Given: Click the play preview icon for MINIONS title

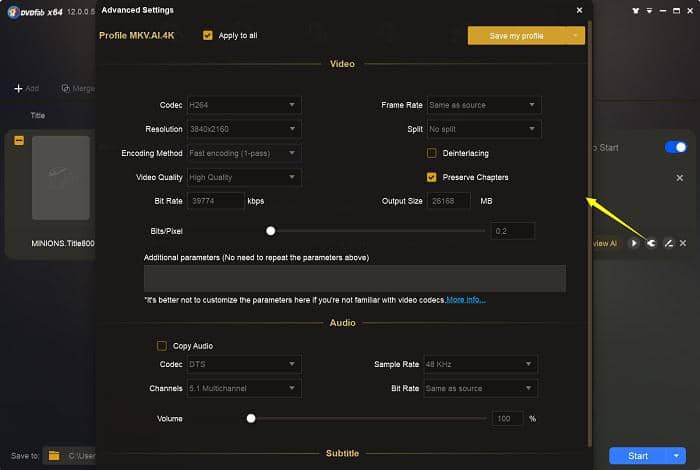Looking at the screenshot, I should click(x=633, y=243).
